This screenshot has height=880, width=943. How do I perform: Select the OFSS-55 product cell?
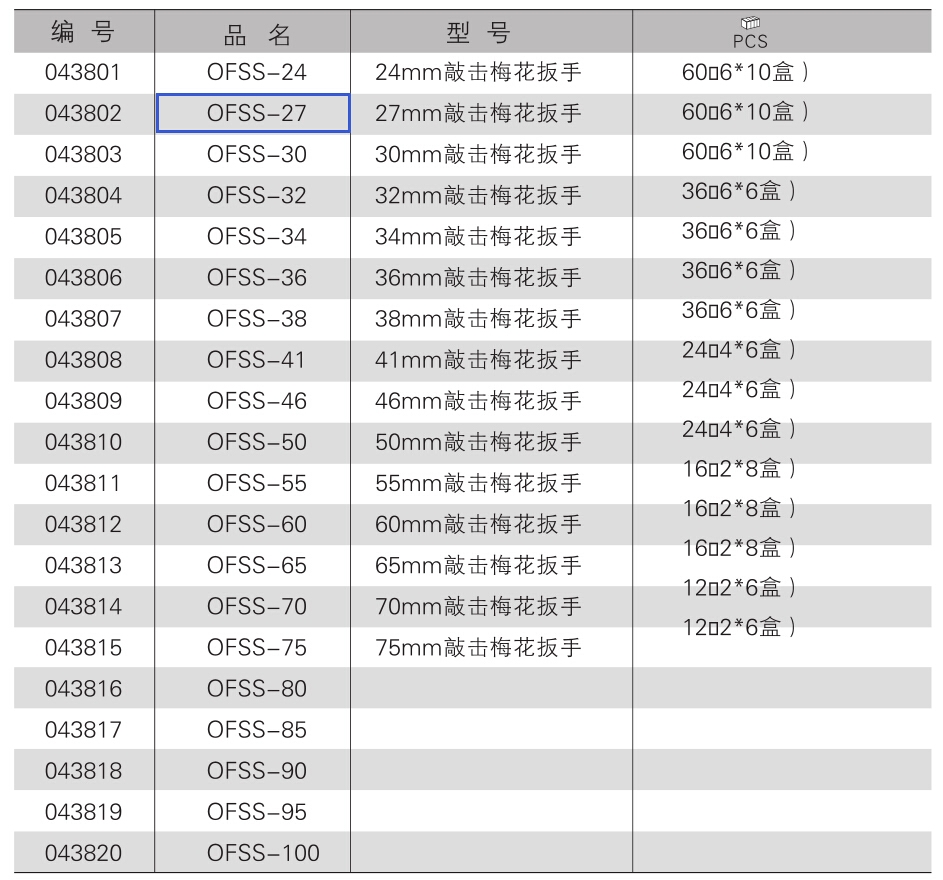(x=257, y=483)
